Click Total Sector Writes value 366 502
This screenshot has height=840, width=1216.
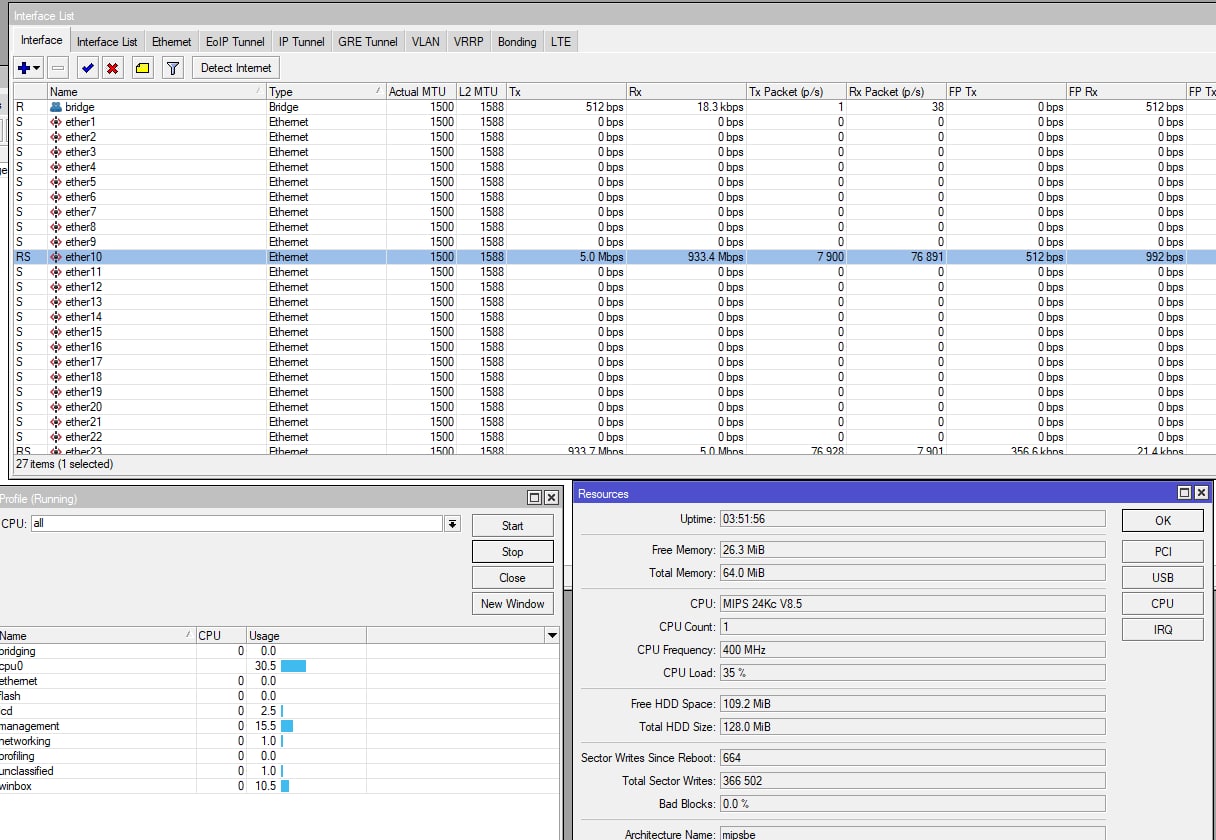(x=912, y=781)
